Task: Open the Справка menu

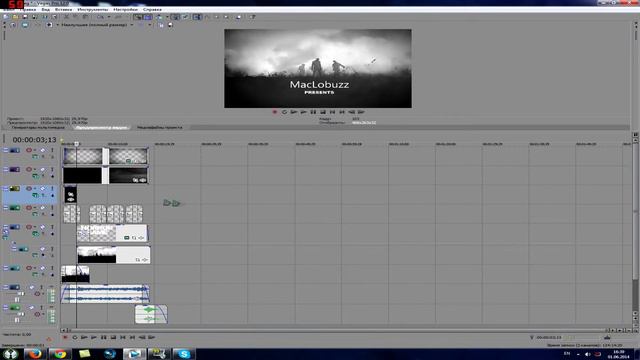Action: tap(152, 9)
